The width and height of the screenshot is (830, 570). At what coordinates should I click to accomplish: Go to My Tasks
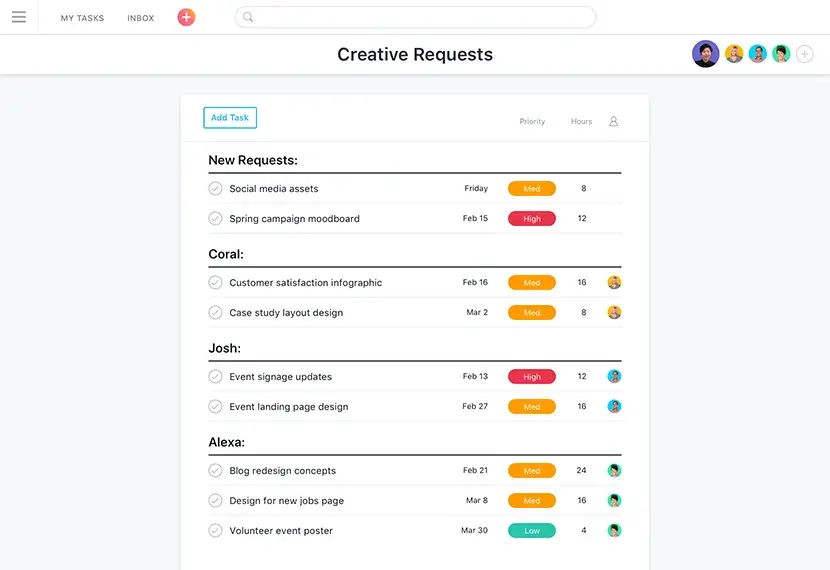click(82, 18)
